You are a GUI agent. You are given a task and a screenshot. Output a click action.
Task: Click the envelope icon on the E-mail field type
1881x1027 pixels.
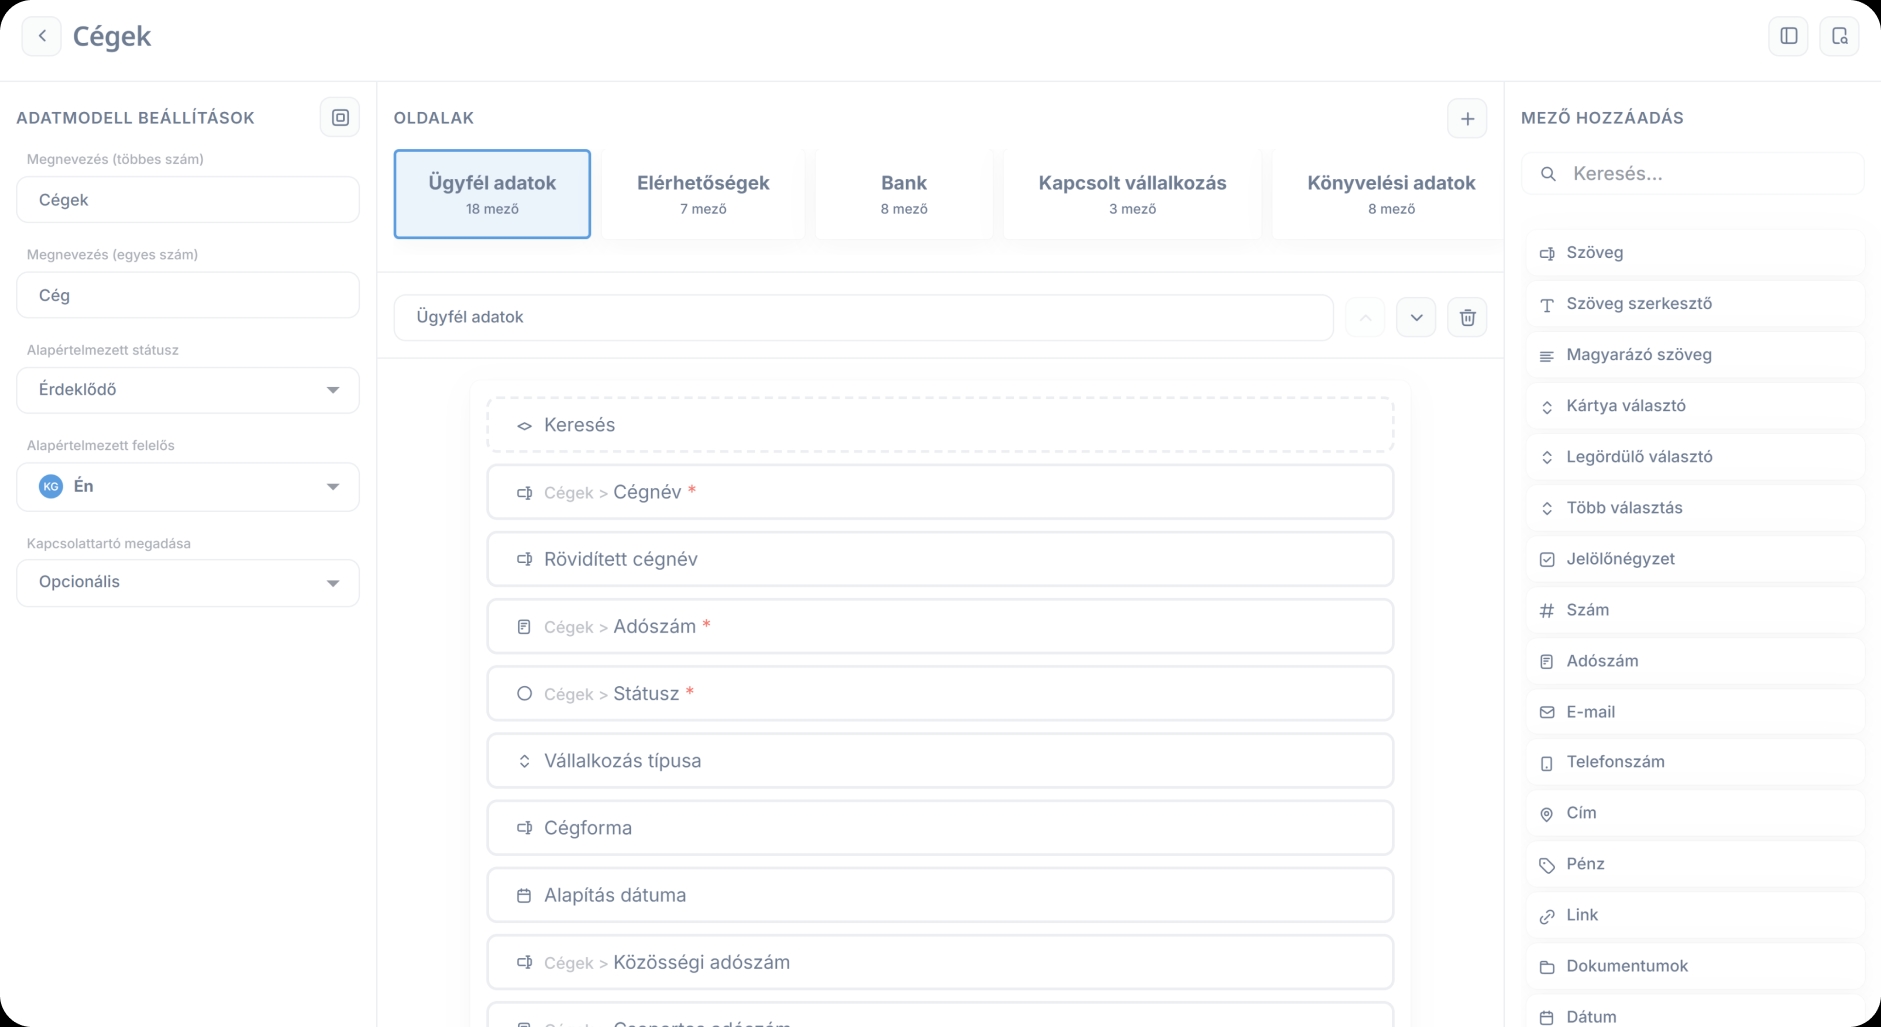(1546, 712)
